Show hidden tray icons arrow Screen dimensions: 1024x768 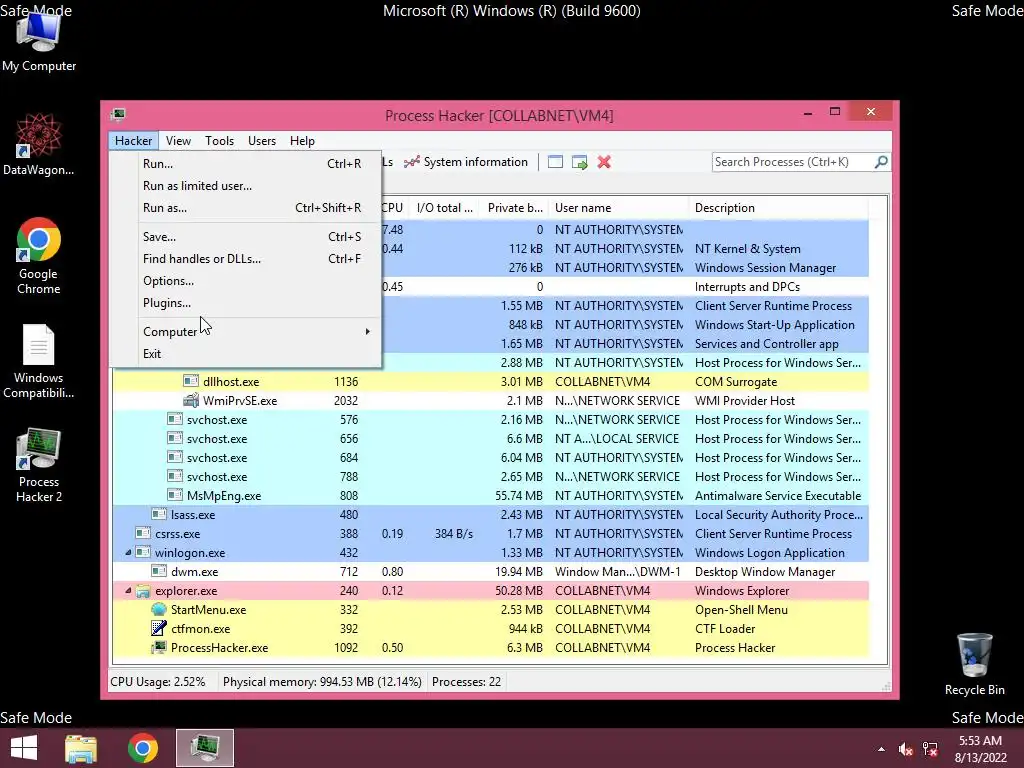pyautogui.click(x=881, y=749)
